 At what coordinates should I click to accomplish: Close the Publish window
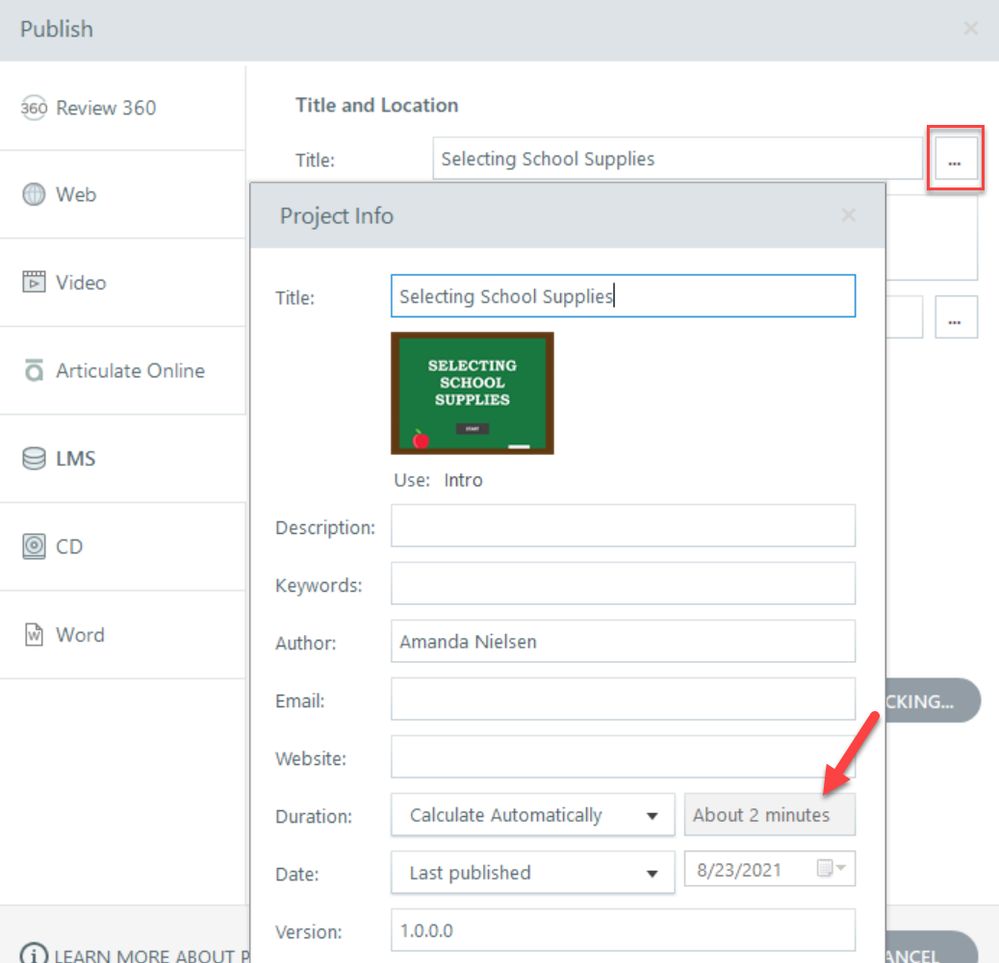click(x=970, y=29)
